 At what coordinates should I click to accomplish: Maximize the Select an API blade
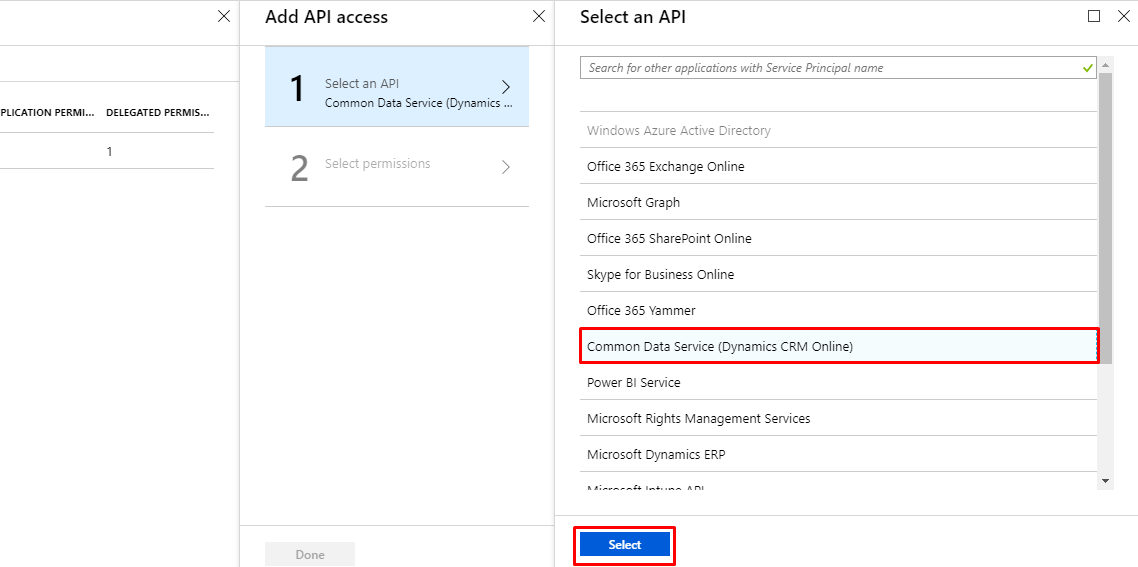click(x=1094, y=17)
